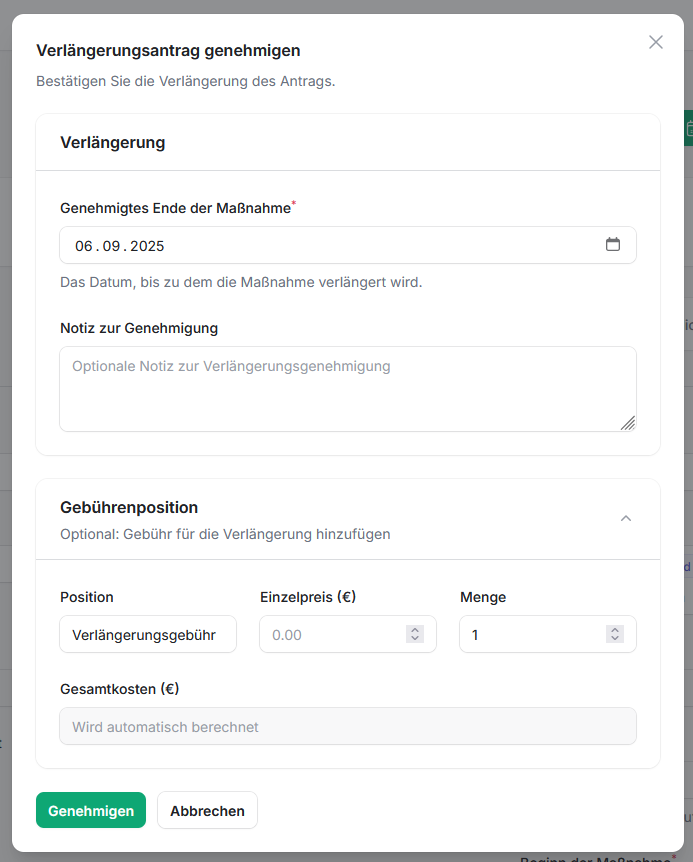Increase Einzelpreis with the up arrow
This screenshot has height=862, width=693.
tap(415, 630)
